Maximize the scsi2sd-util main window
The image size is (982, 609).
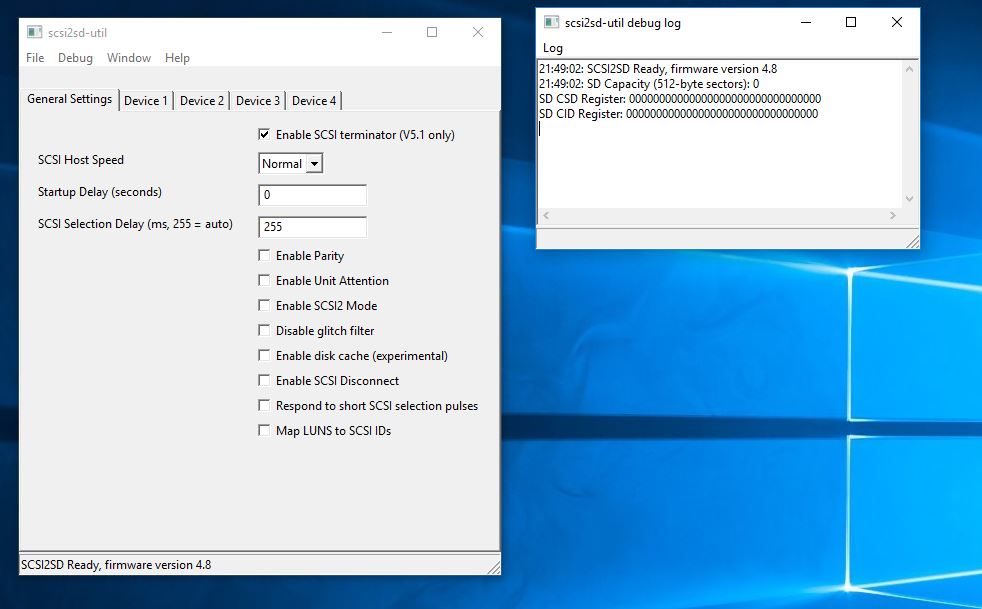point(432,32)
